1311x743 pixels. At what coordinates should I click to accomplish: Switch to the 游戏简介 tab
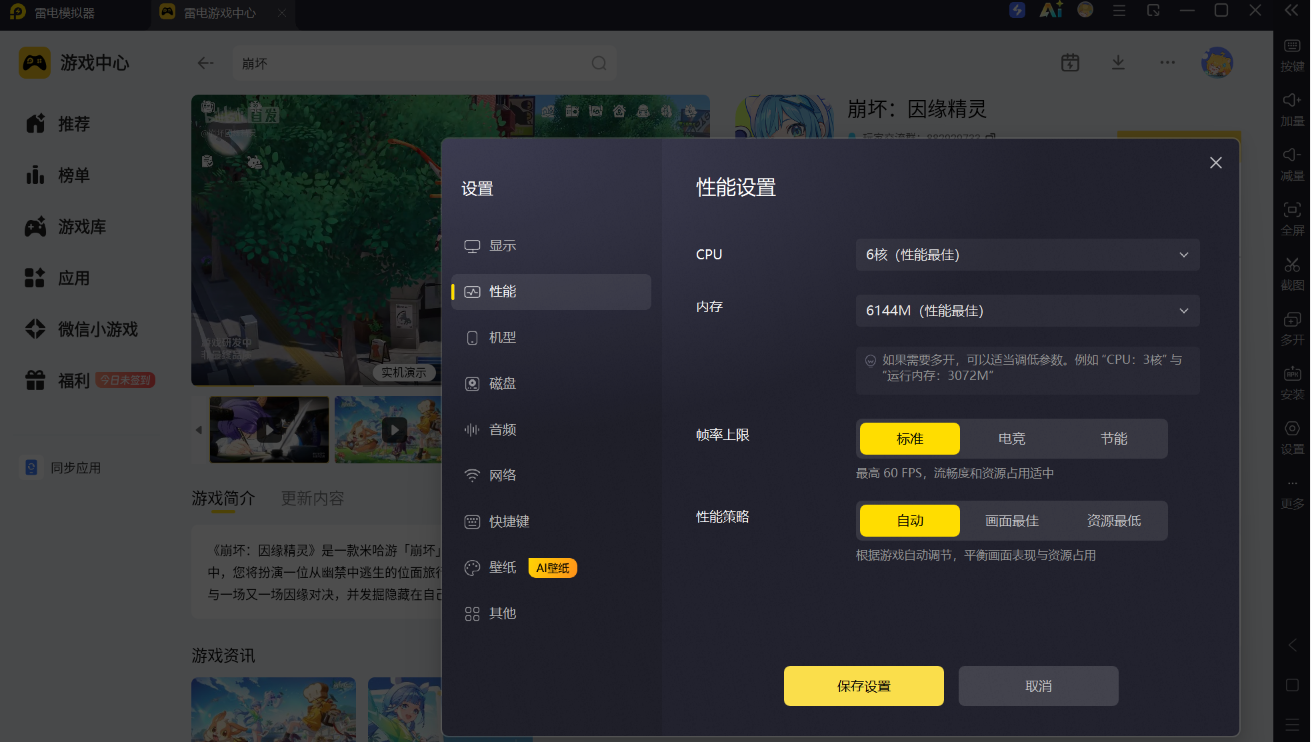(x=223, y=498)
